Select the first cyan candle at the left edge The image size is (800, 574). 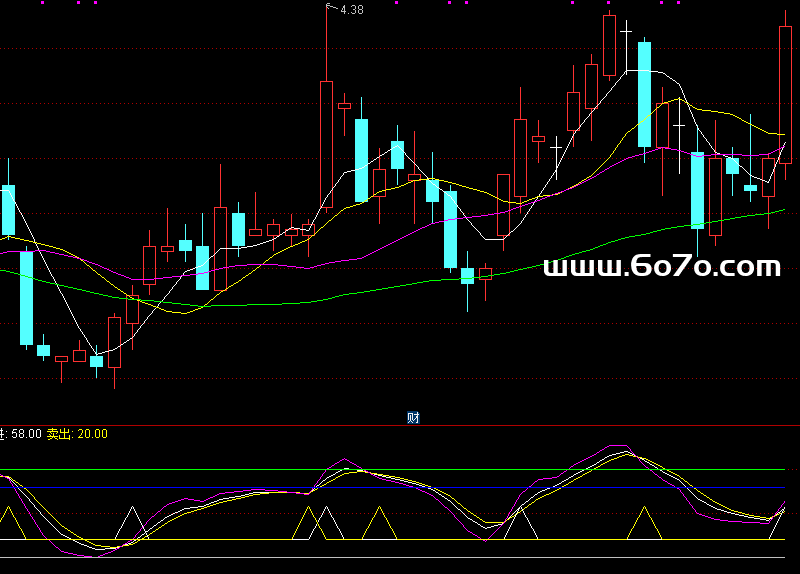click(x=9, y=210)
